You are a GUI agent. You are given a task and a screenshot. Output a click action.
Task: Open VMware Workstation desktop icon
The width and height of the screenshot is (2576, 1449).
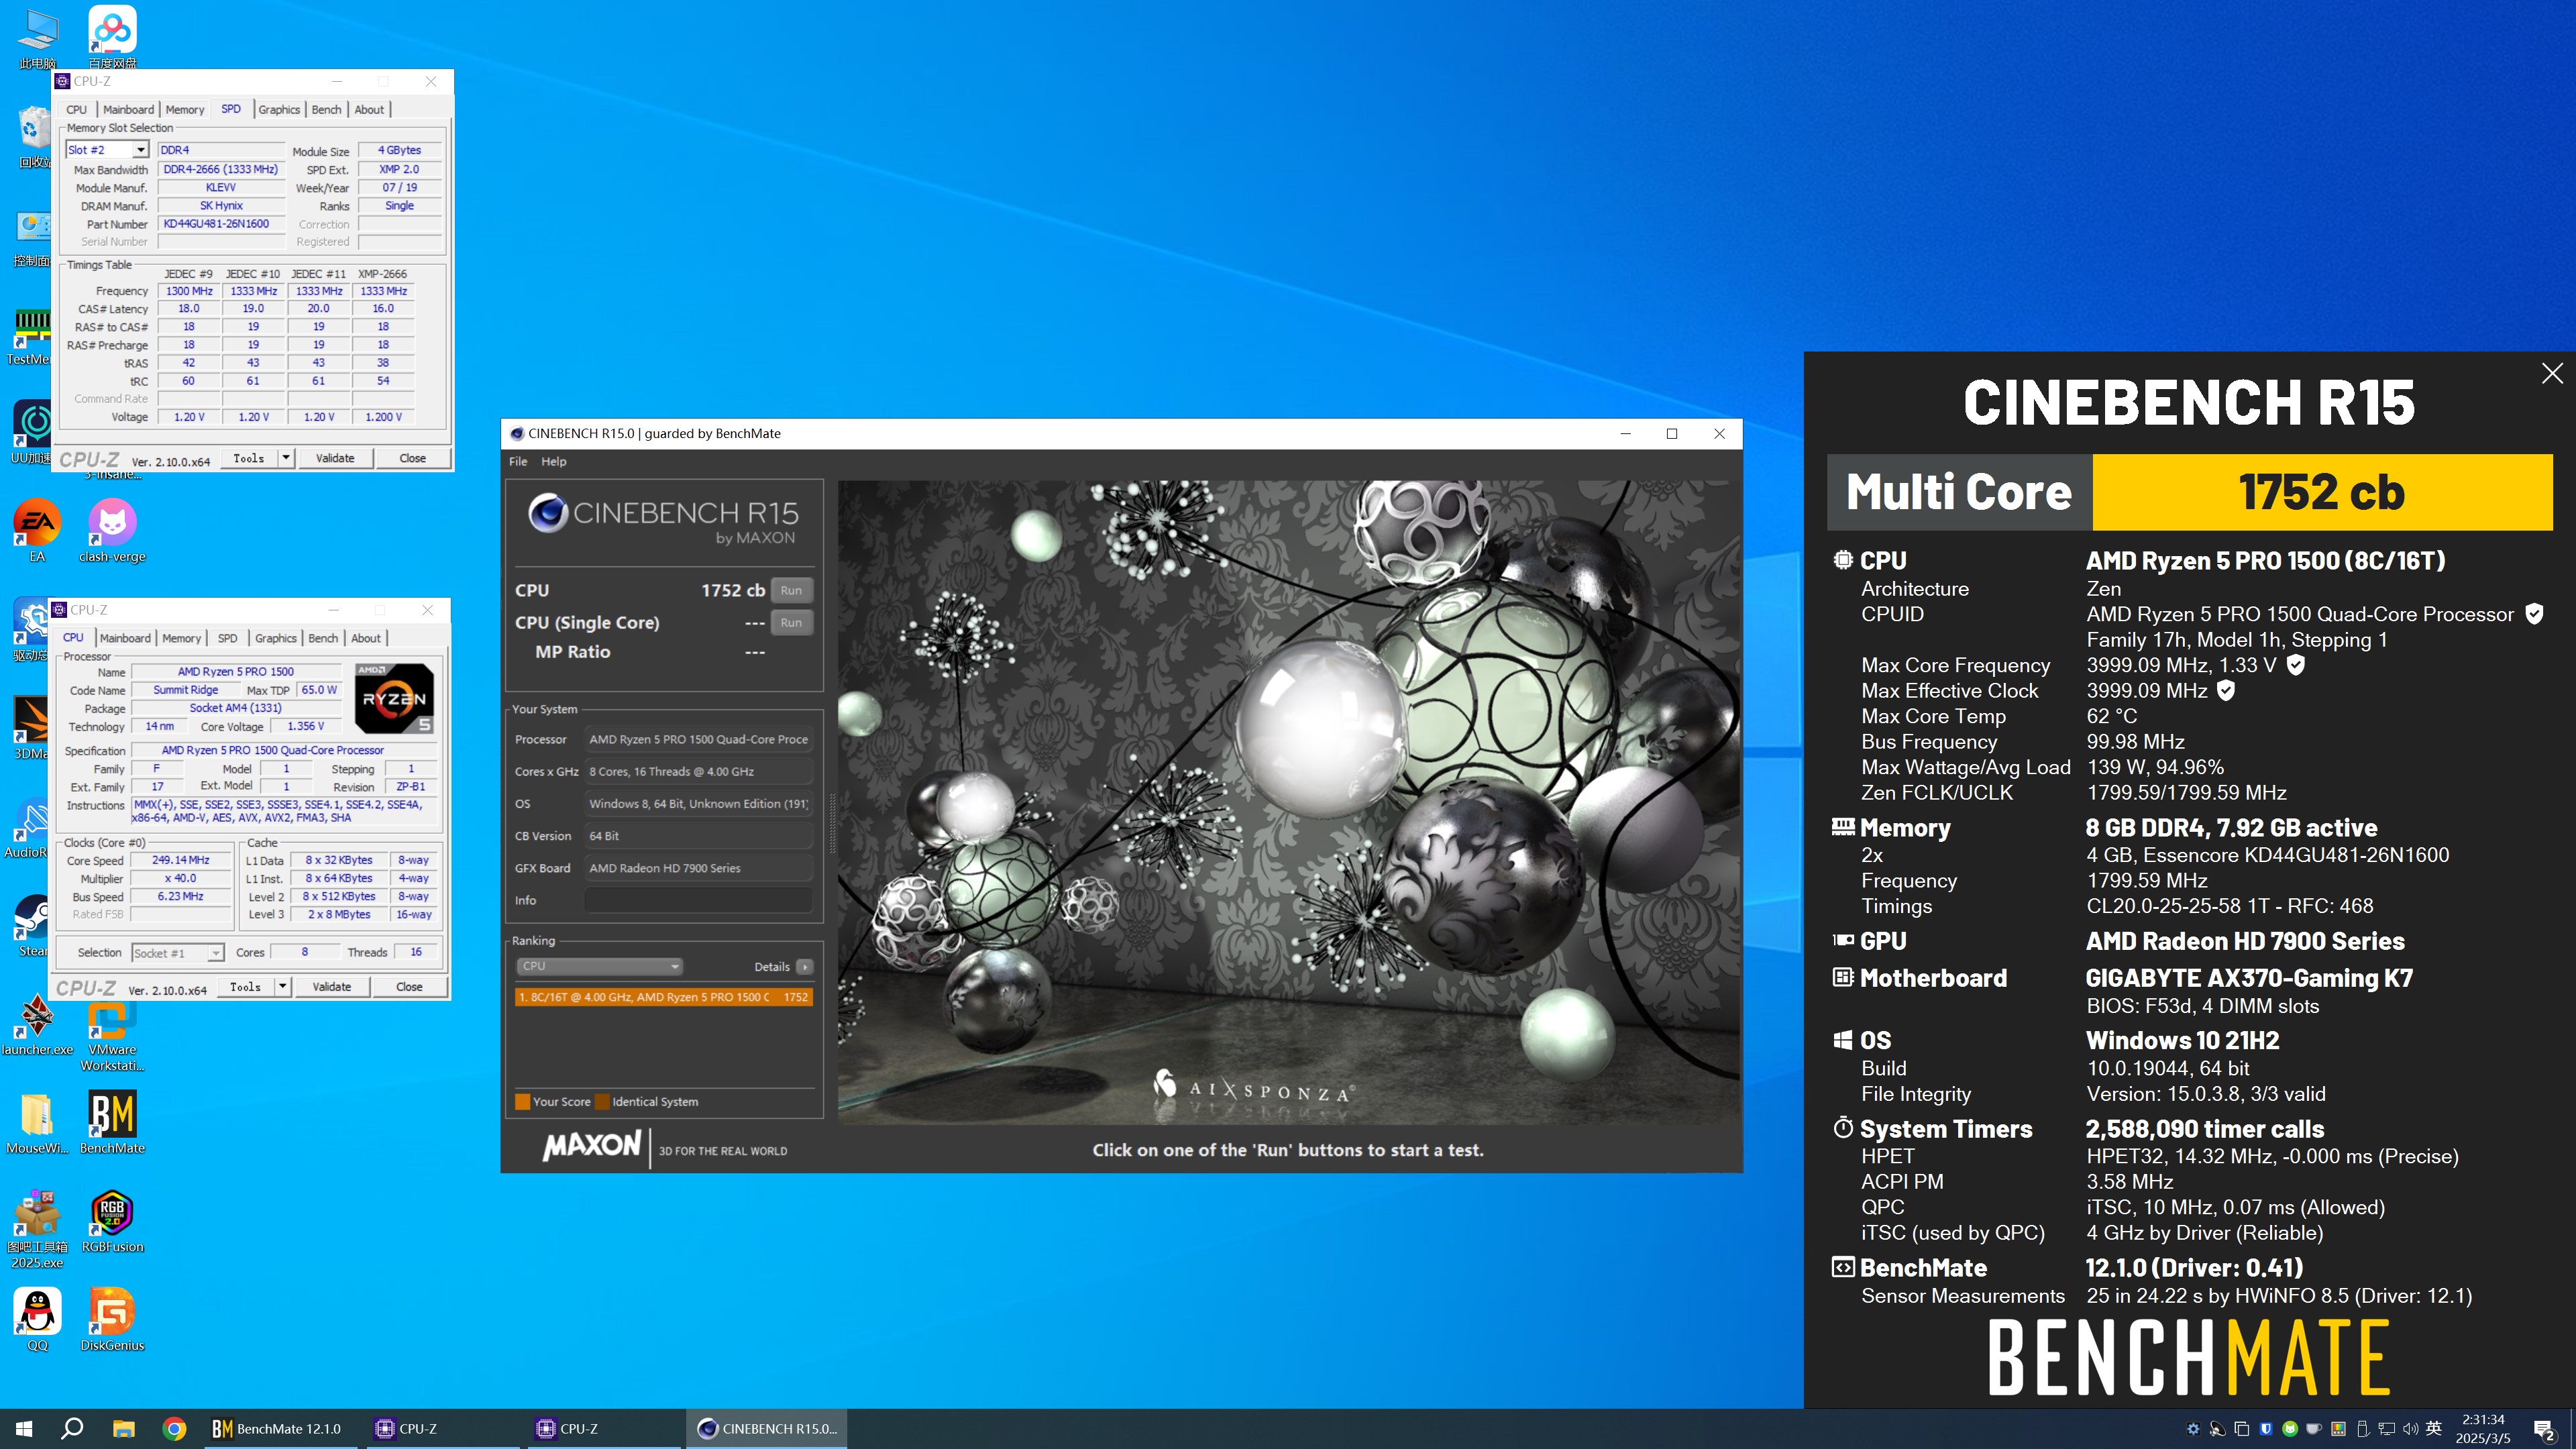(112, 1035)
